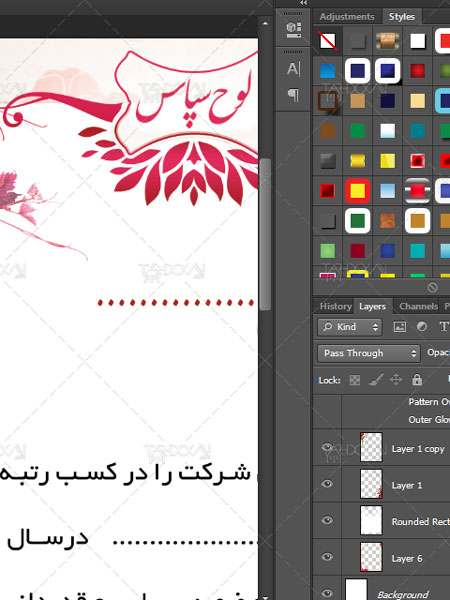The image size is (450, 600).
Task: Toggle visibility of the Background layer
Action: point(327,592)
